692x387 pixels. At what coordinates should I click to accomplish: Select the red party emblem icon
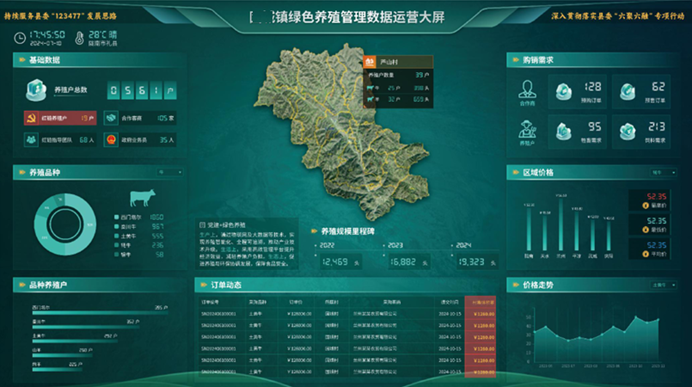31,118
